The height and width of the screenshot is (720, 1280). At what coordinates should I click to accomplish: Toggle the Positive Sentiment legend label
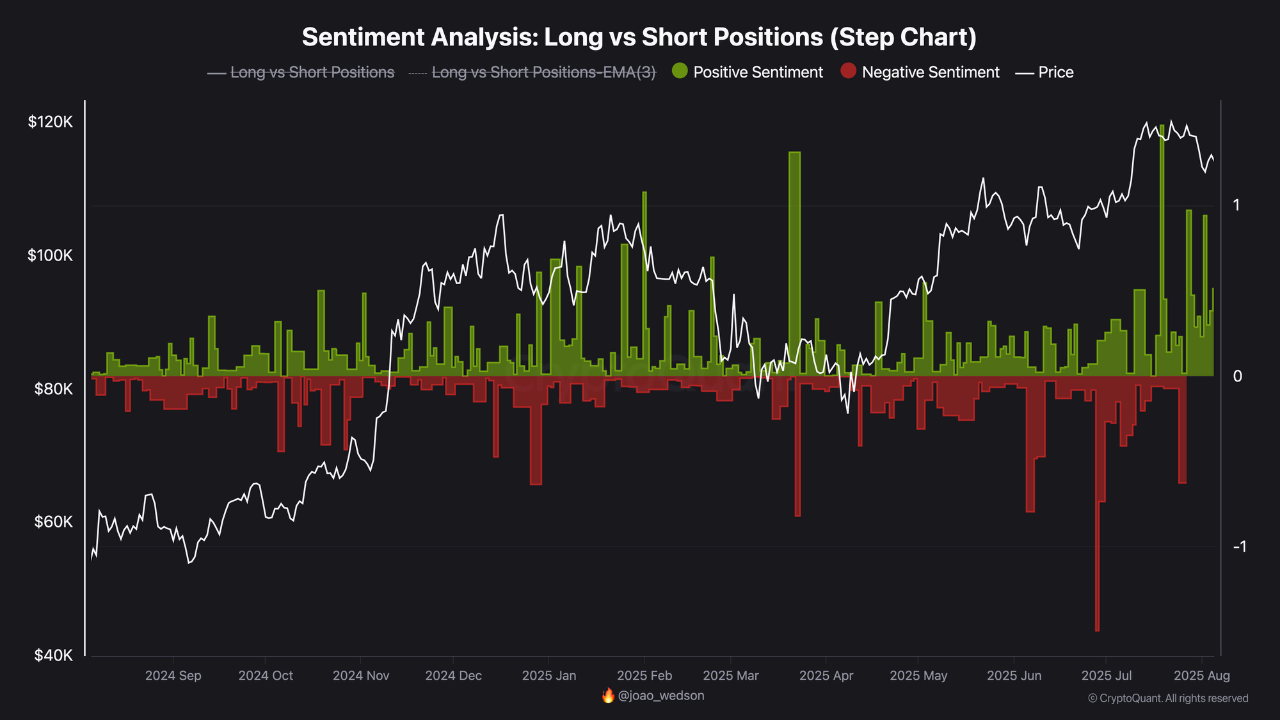[757, 72]
